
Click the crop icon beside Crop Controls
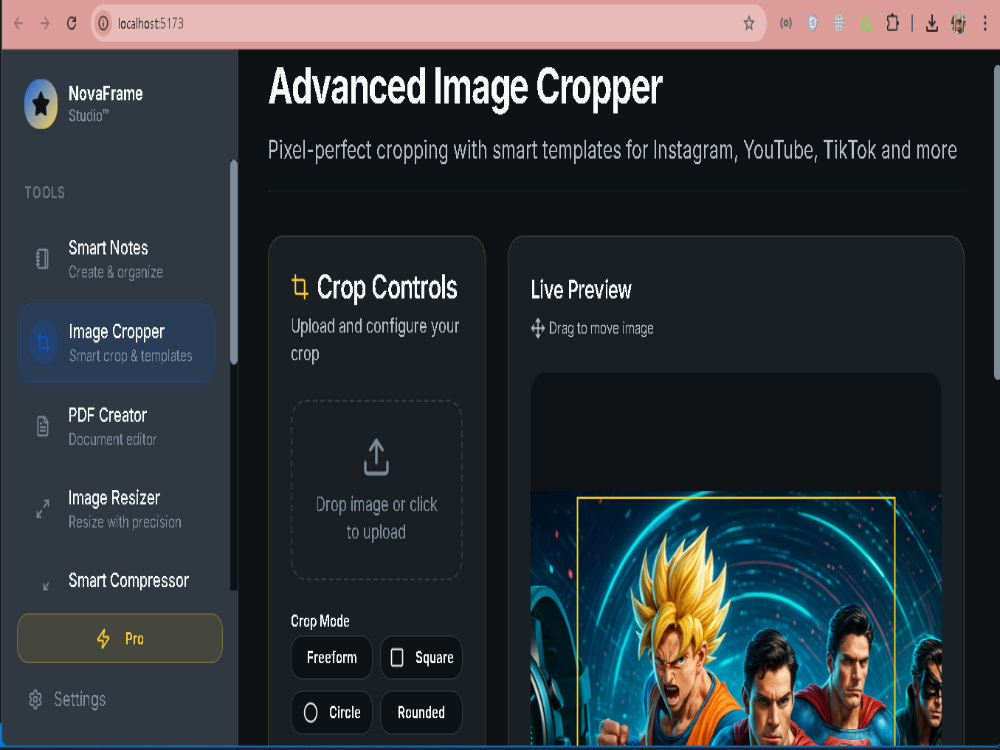pyautogui.click(x=300, y=286)
